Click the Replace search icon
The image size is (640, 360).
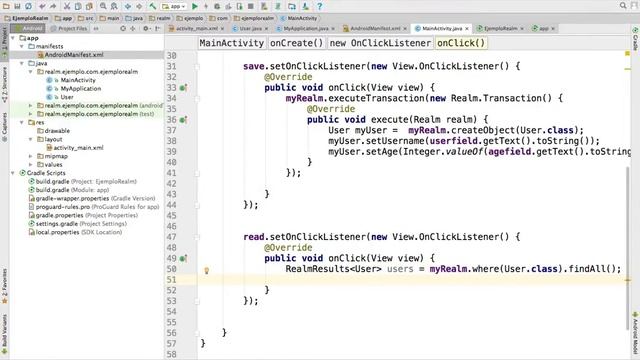point(114,6)
